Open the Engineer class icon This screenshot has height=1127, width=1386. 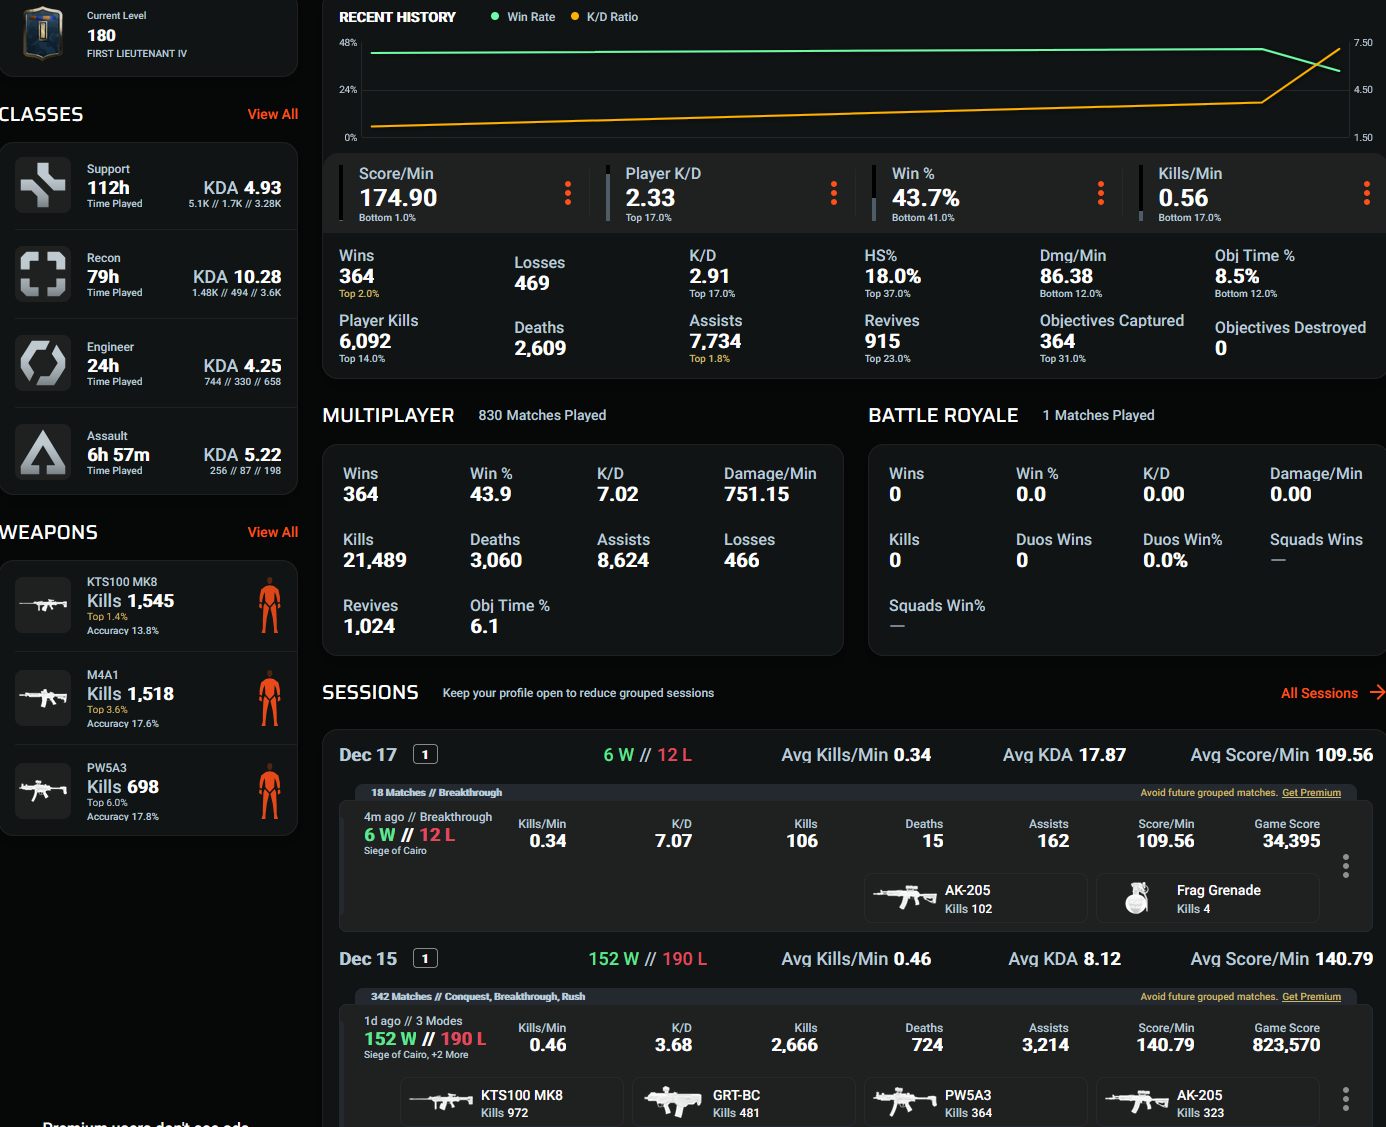[x=43, y=363]
